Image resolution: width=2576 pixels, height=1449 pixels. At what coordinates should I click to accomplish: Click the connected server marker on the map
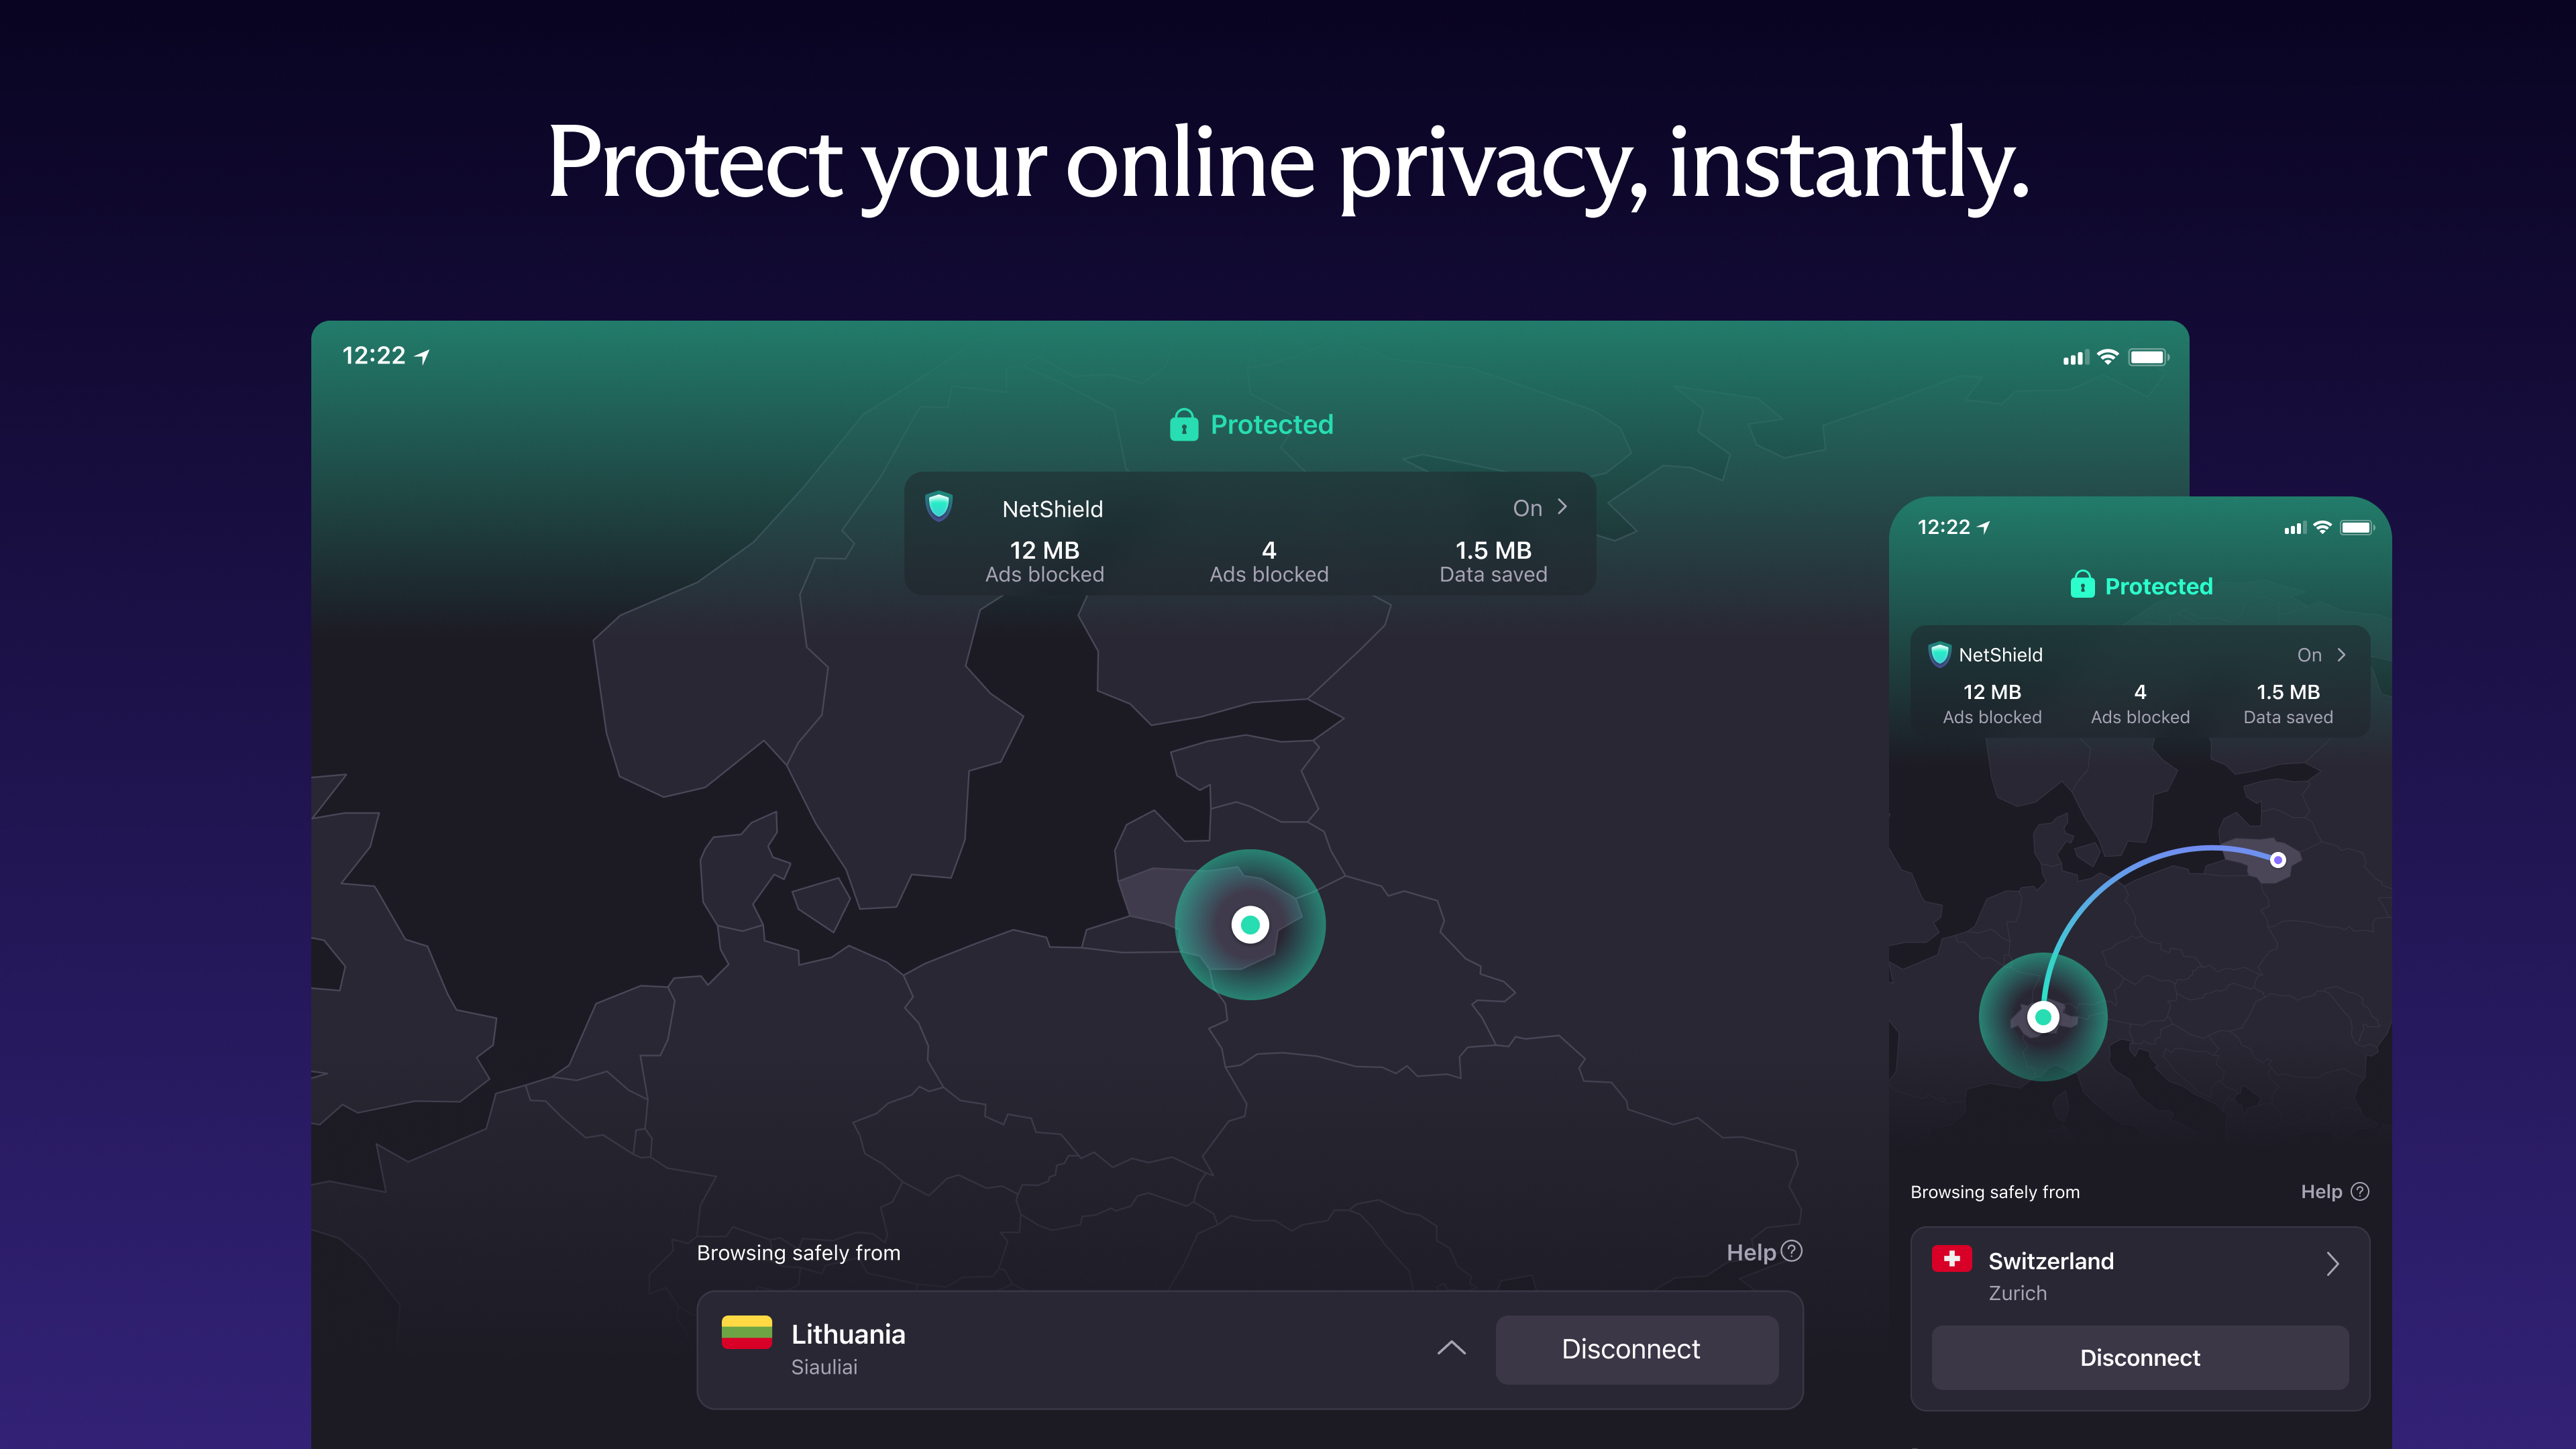point(1251,924)
